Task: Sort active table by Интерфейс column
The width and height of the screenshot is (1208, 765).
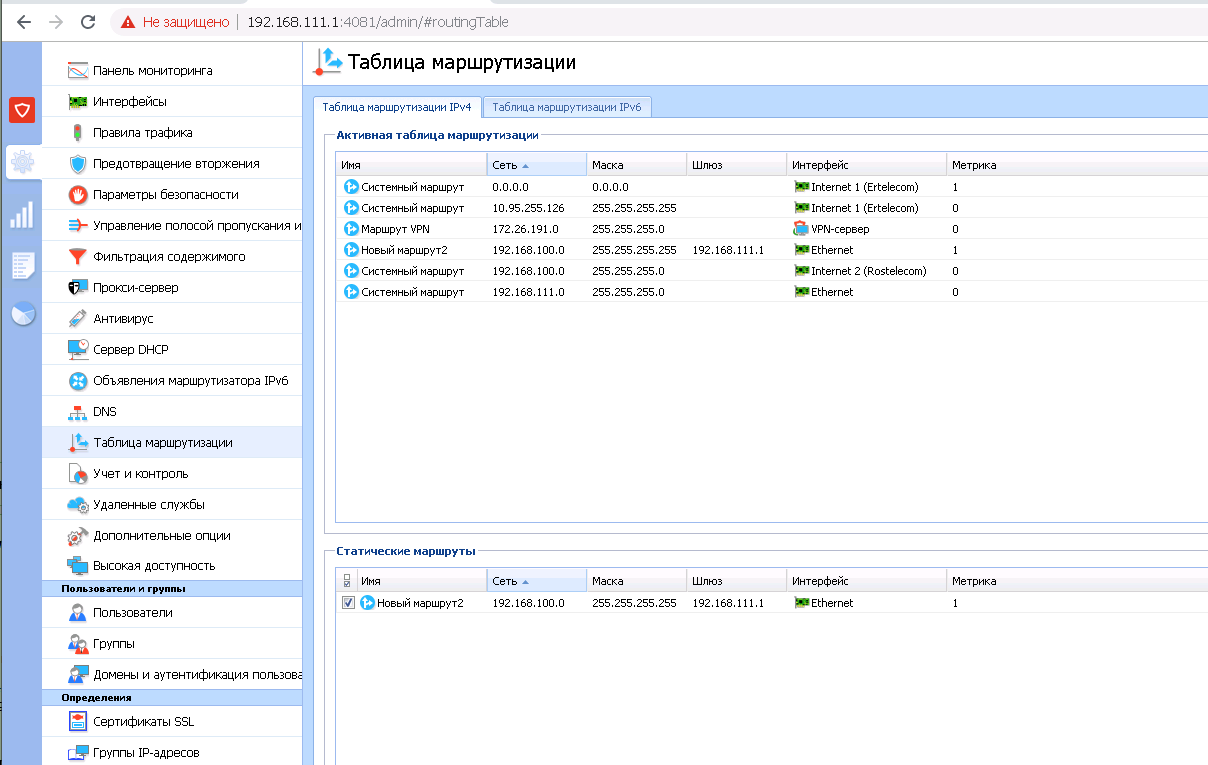Action: [x=867, y=165]
